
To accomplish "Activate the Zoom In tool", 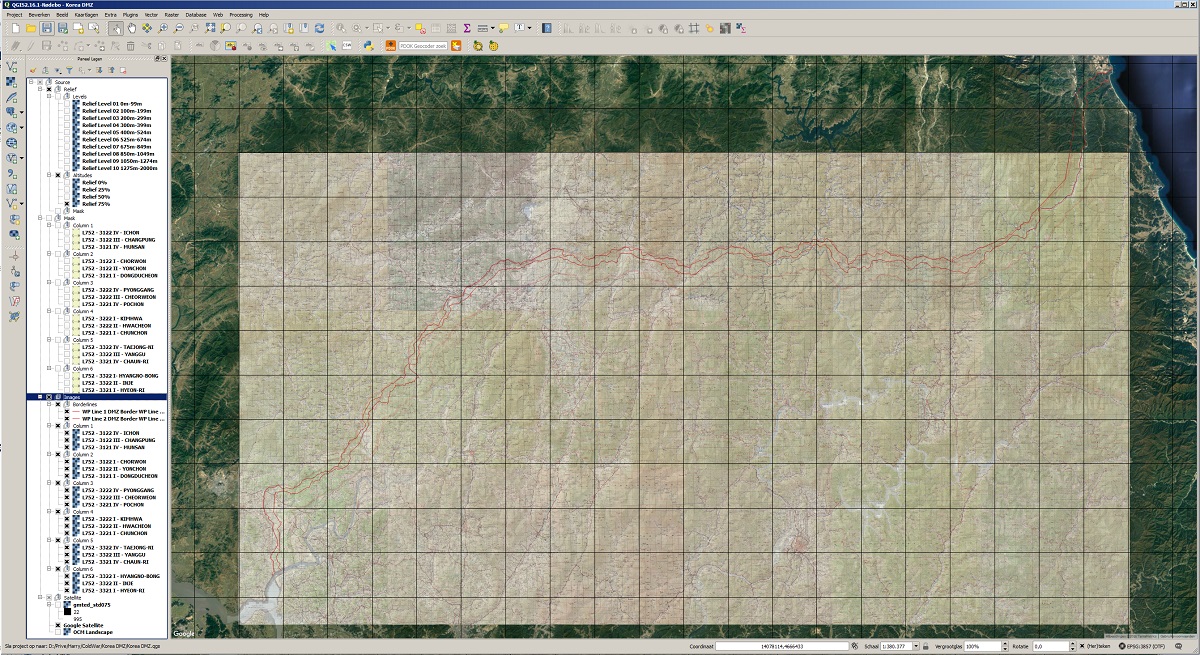I will [162, 30].
